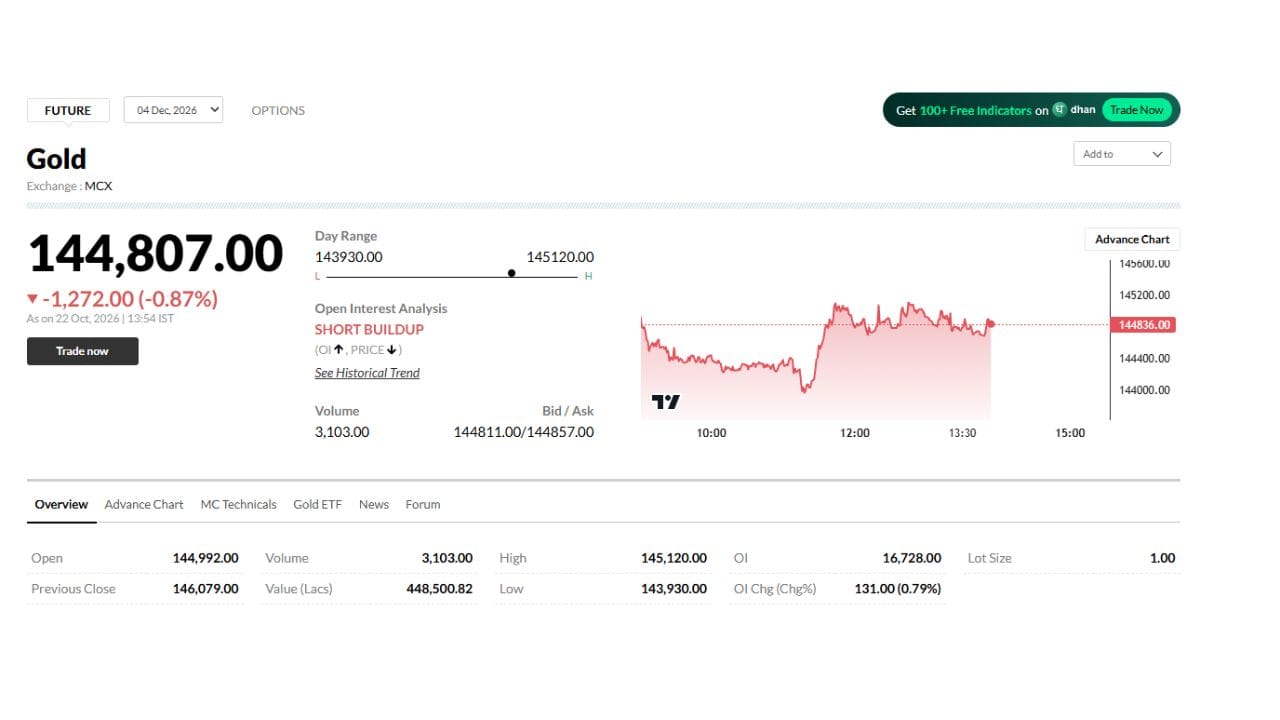Click the Low value 143,930.00 in table
1280x720 pixels.
[674, 588]
